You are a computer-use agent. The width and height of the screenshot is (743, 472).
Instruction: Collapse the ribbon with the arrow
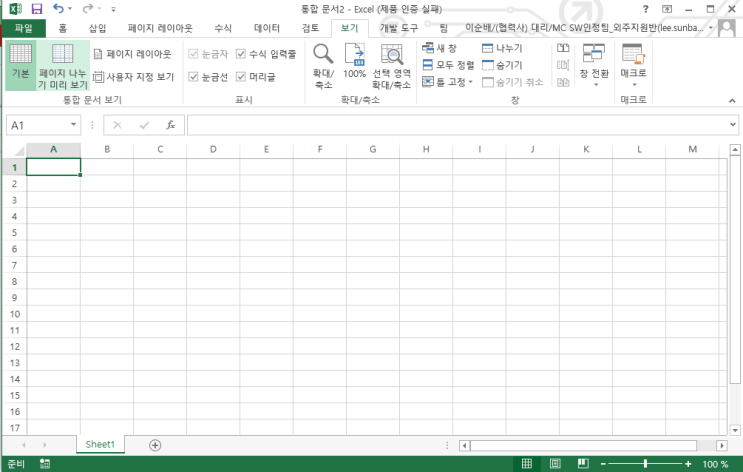[x=732, y=100]
